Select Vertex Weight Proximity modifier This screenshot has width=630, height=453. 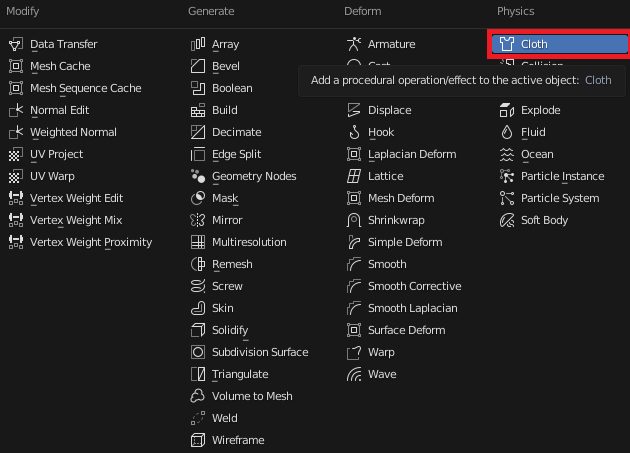[90, 242]
